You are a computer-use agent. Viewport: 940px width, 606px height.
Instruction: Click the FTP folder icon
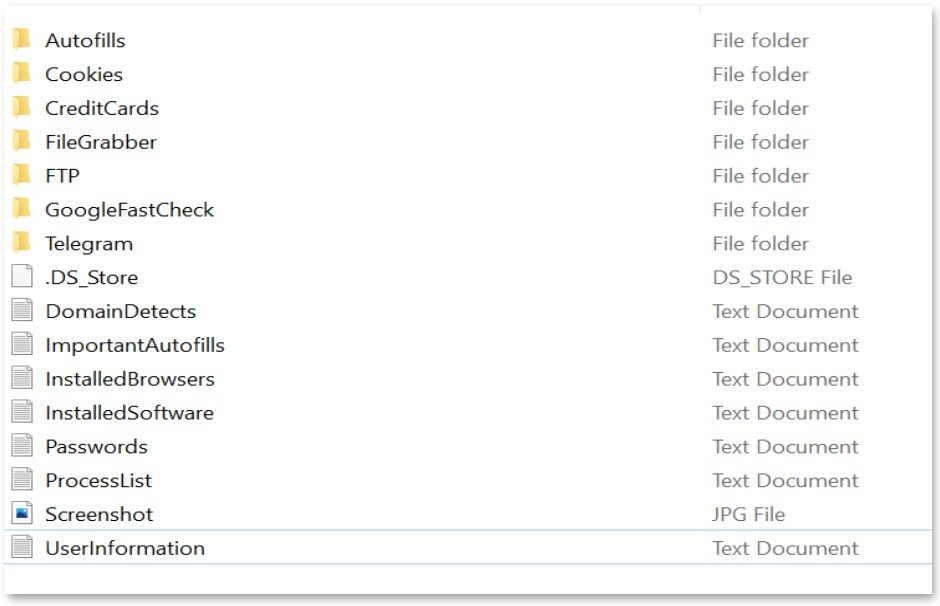click(x=22, y=176)
